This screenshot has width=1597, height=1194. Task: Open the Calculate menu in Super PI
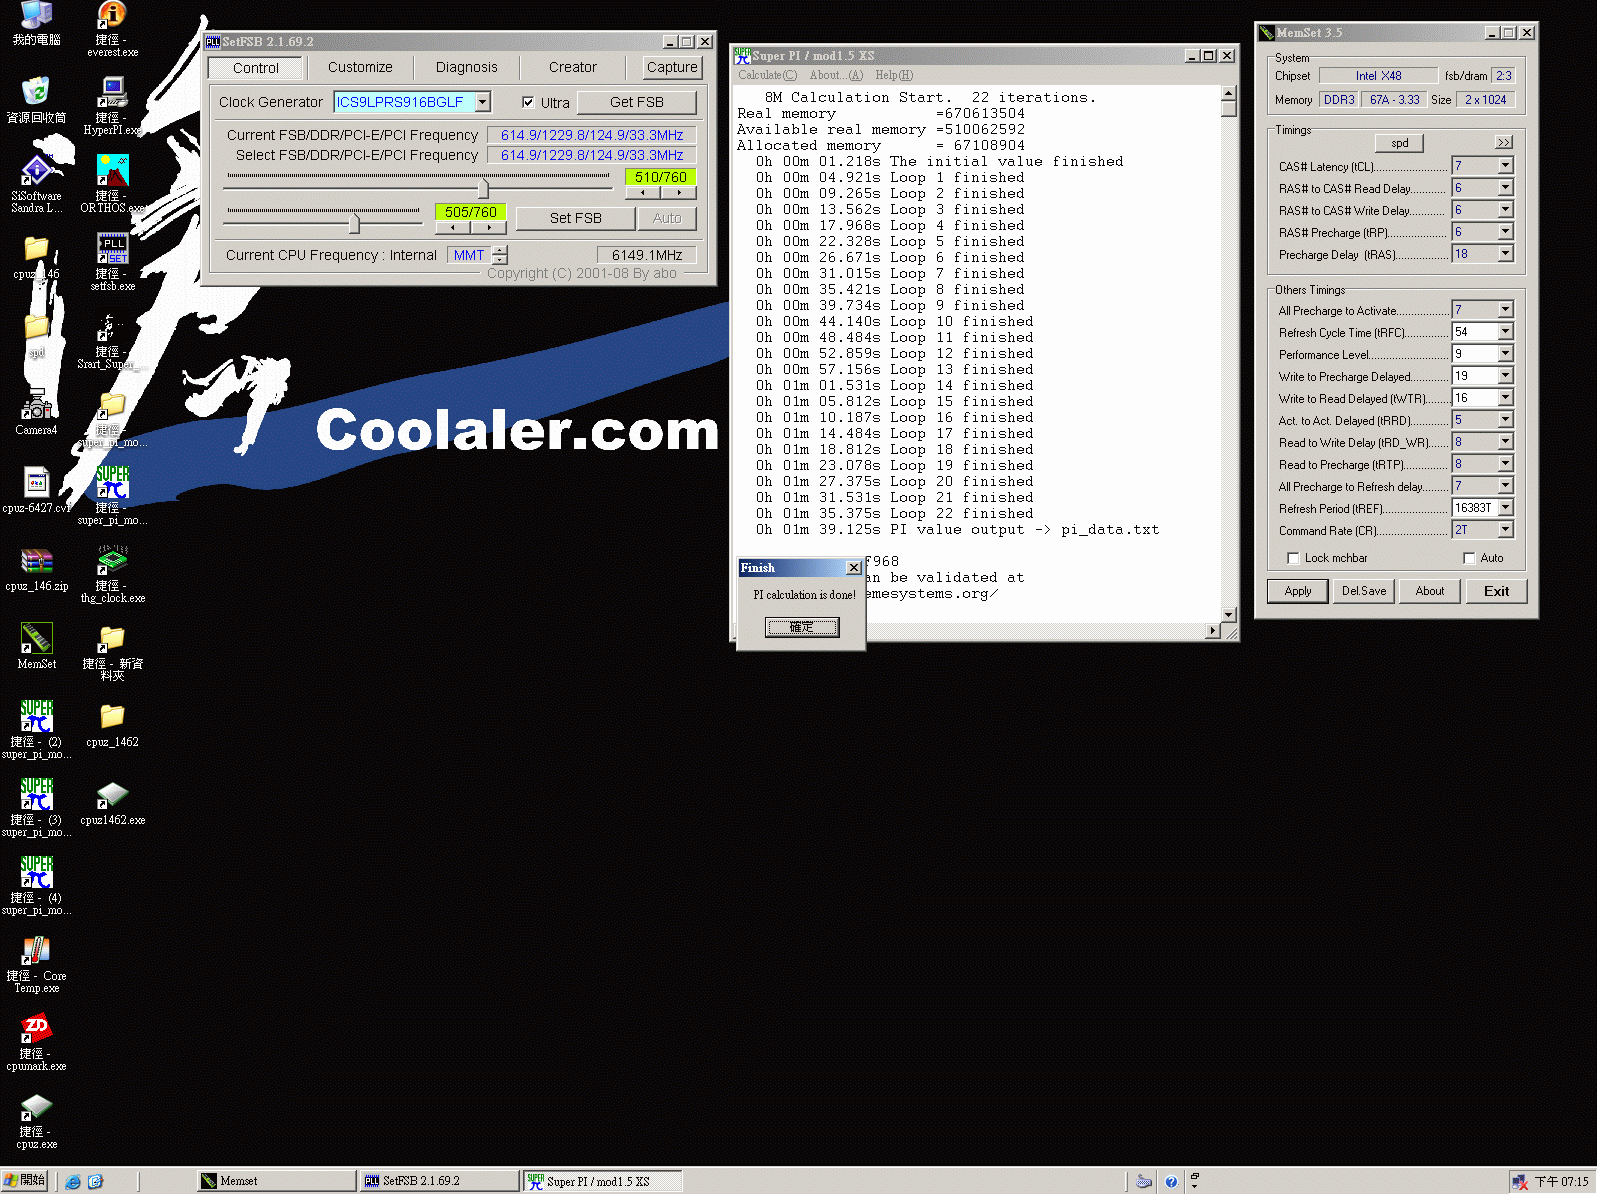[767, 75]
